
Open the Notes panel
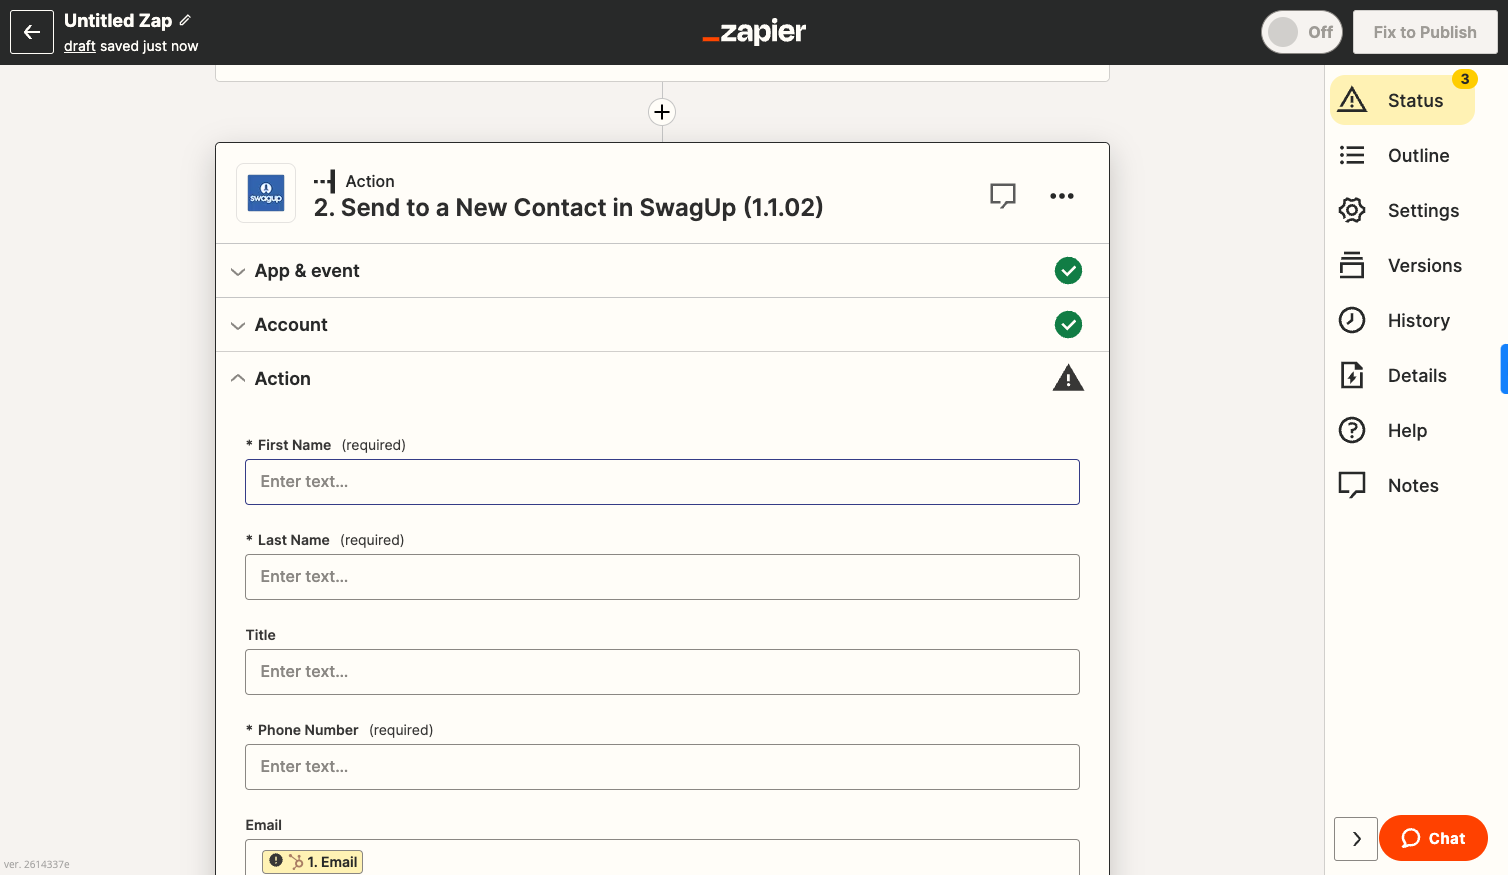(1402, 485)
